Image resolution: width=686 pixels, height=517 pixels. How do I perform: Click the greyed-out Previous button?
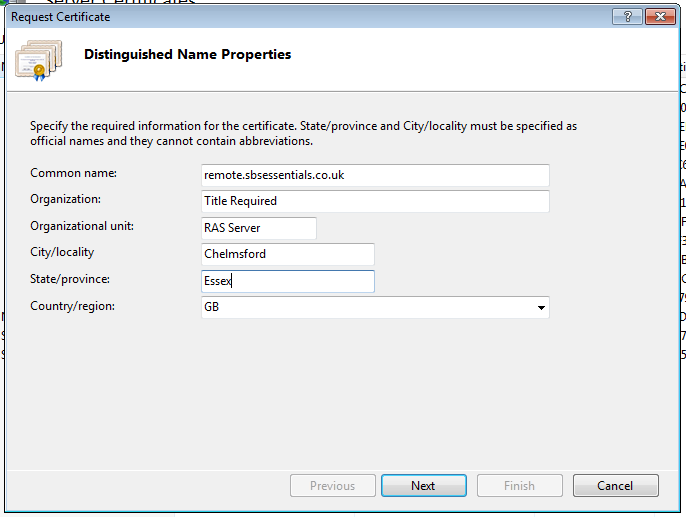(332, 486)
